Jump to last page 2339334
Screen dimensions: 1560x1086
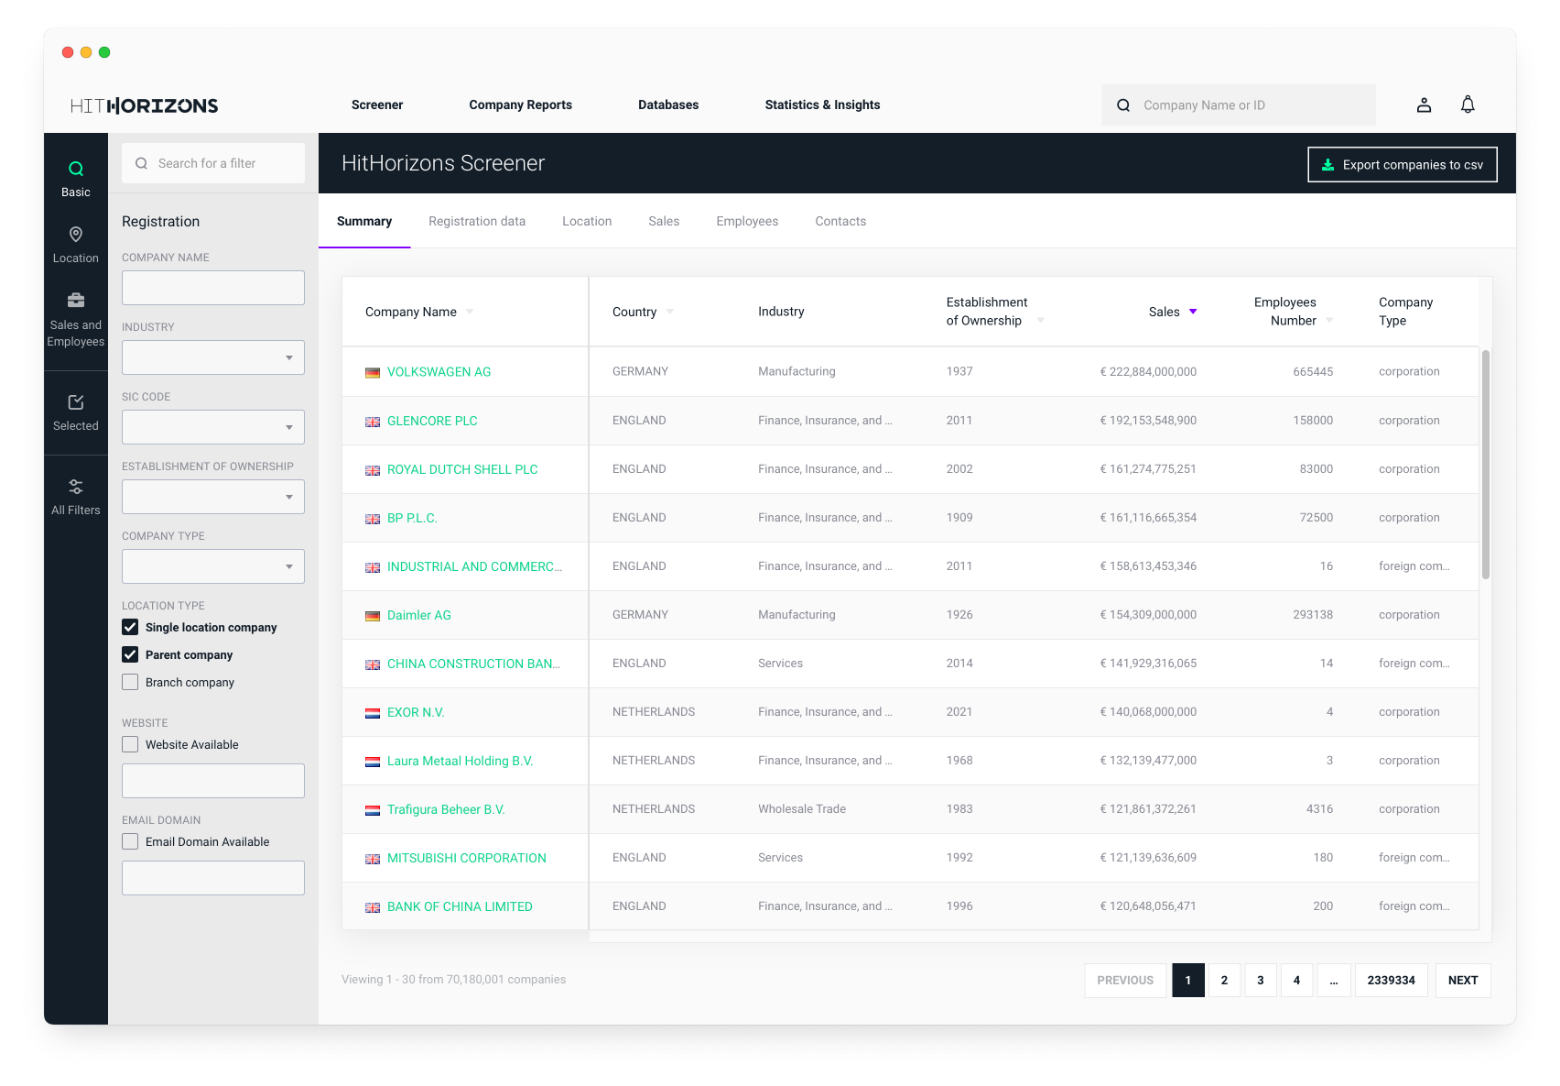pyautogui.click(x=1391, y=980)
